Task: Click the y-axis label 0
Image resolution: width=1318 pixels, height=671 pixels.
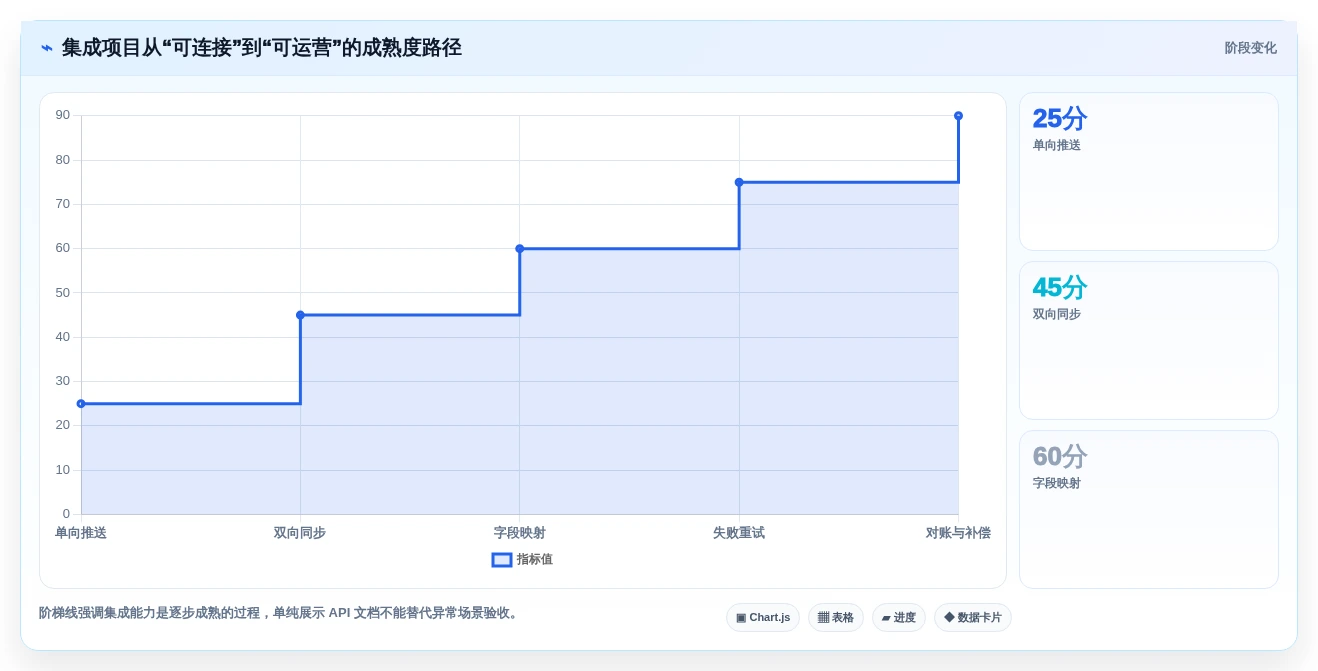Action: coord(66,513)
